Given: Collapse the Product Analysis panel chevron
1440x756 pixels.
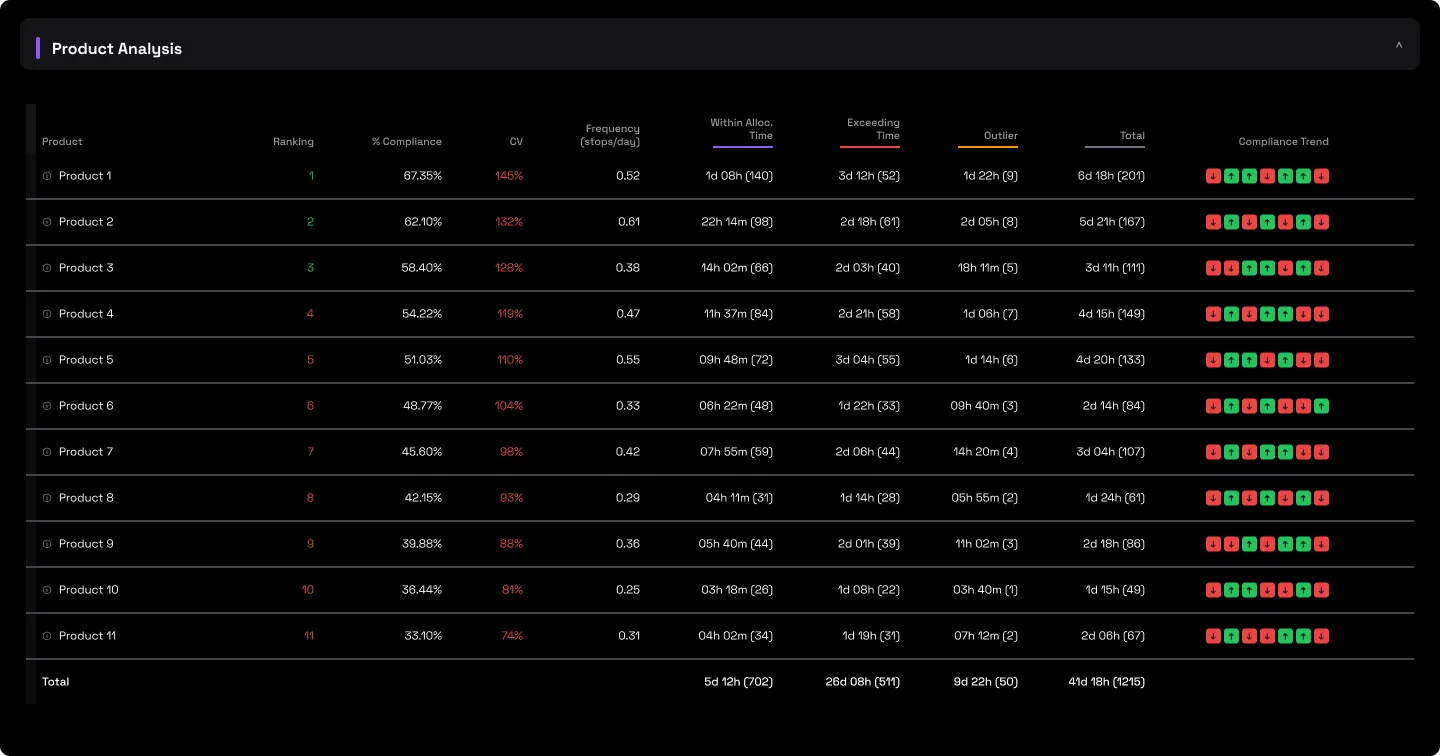Looking at the screenshot, I should click(1399, 45).
